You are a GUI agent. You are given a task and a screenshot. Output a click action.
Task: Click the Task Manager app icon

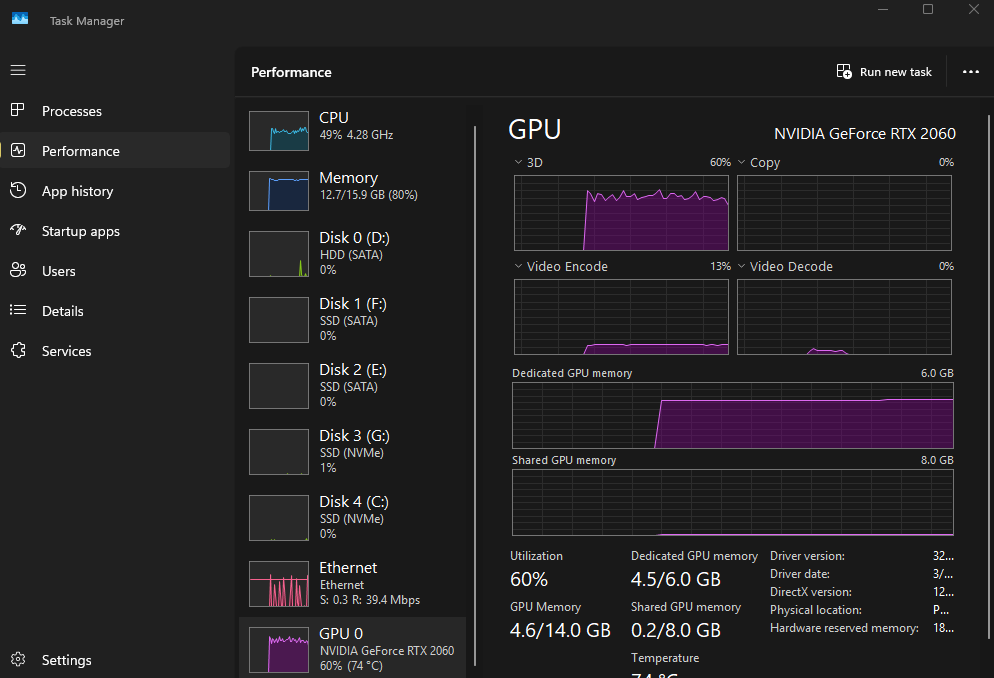pyautogui.click(x=20, y=18)
